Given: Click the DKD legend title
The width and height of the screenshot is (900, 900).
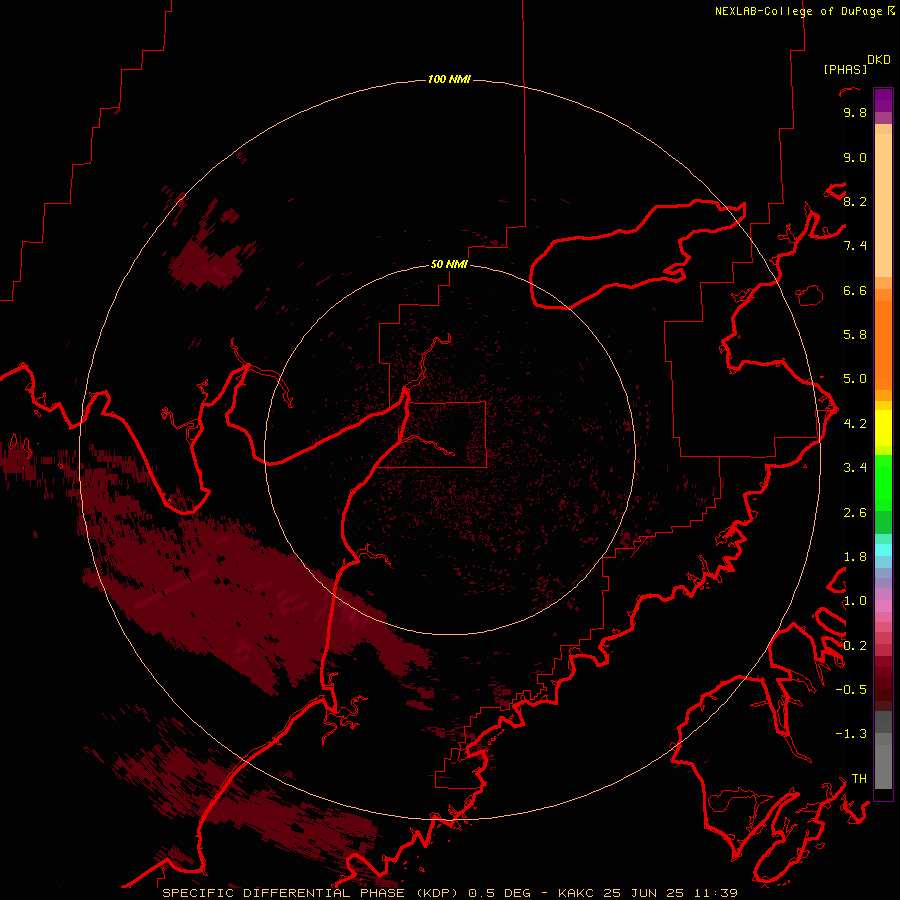Looking at the screenshot, I should tap(879, 60).
